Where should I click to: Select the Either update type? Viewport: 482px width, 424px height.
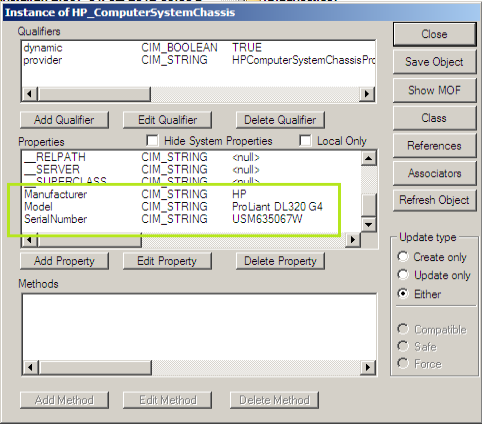pyautogui.click(x=403, y=294)
